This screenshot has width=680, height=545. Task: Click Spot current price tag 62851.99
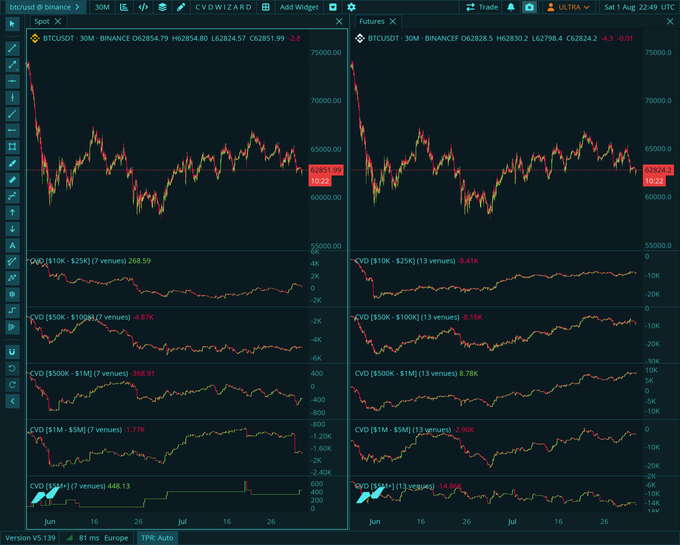[x=326, y=170]
